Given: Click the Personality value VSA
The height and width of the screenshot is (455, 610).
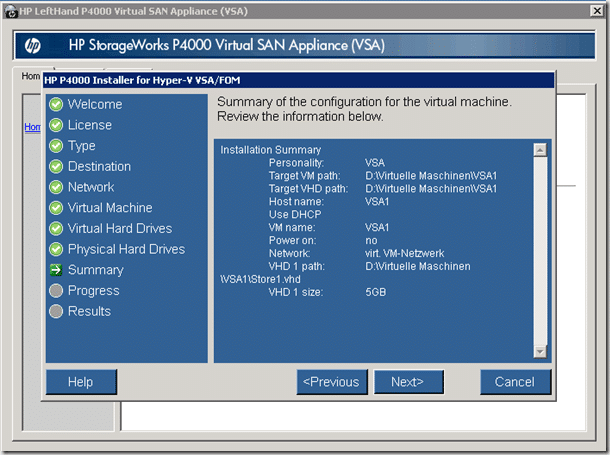Looking at the screenshot, I should tap(375, 163).
